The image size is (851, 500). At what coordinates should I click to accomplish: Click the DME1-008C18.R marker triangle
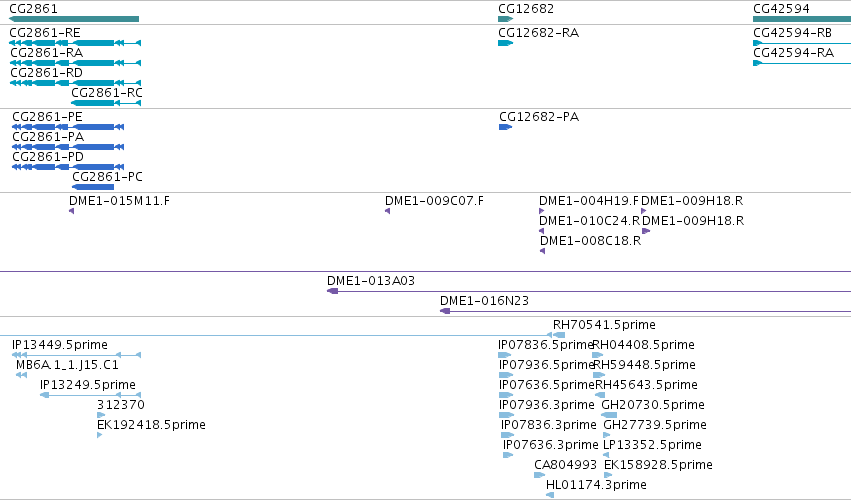[543, 251]
